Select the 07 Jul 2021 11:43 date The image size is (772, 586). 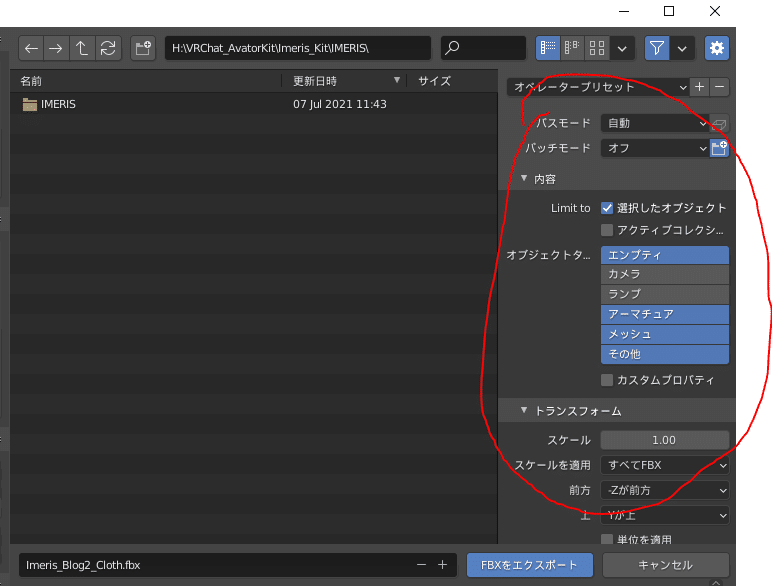pos(340,104)
